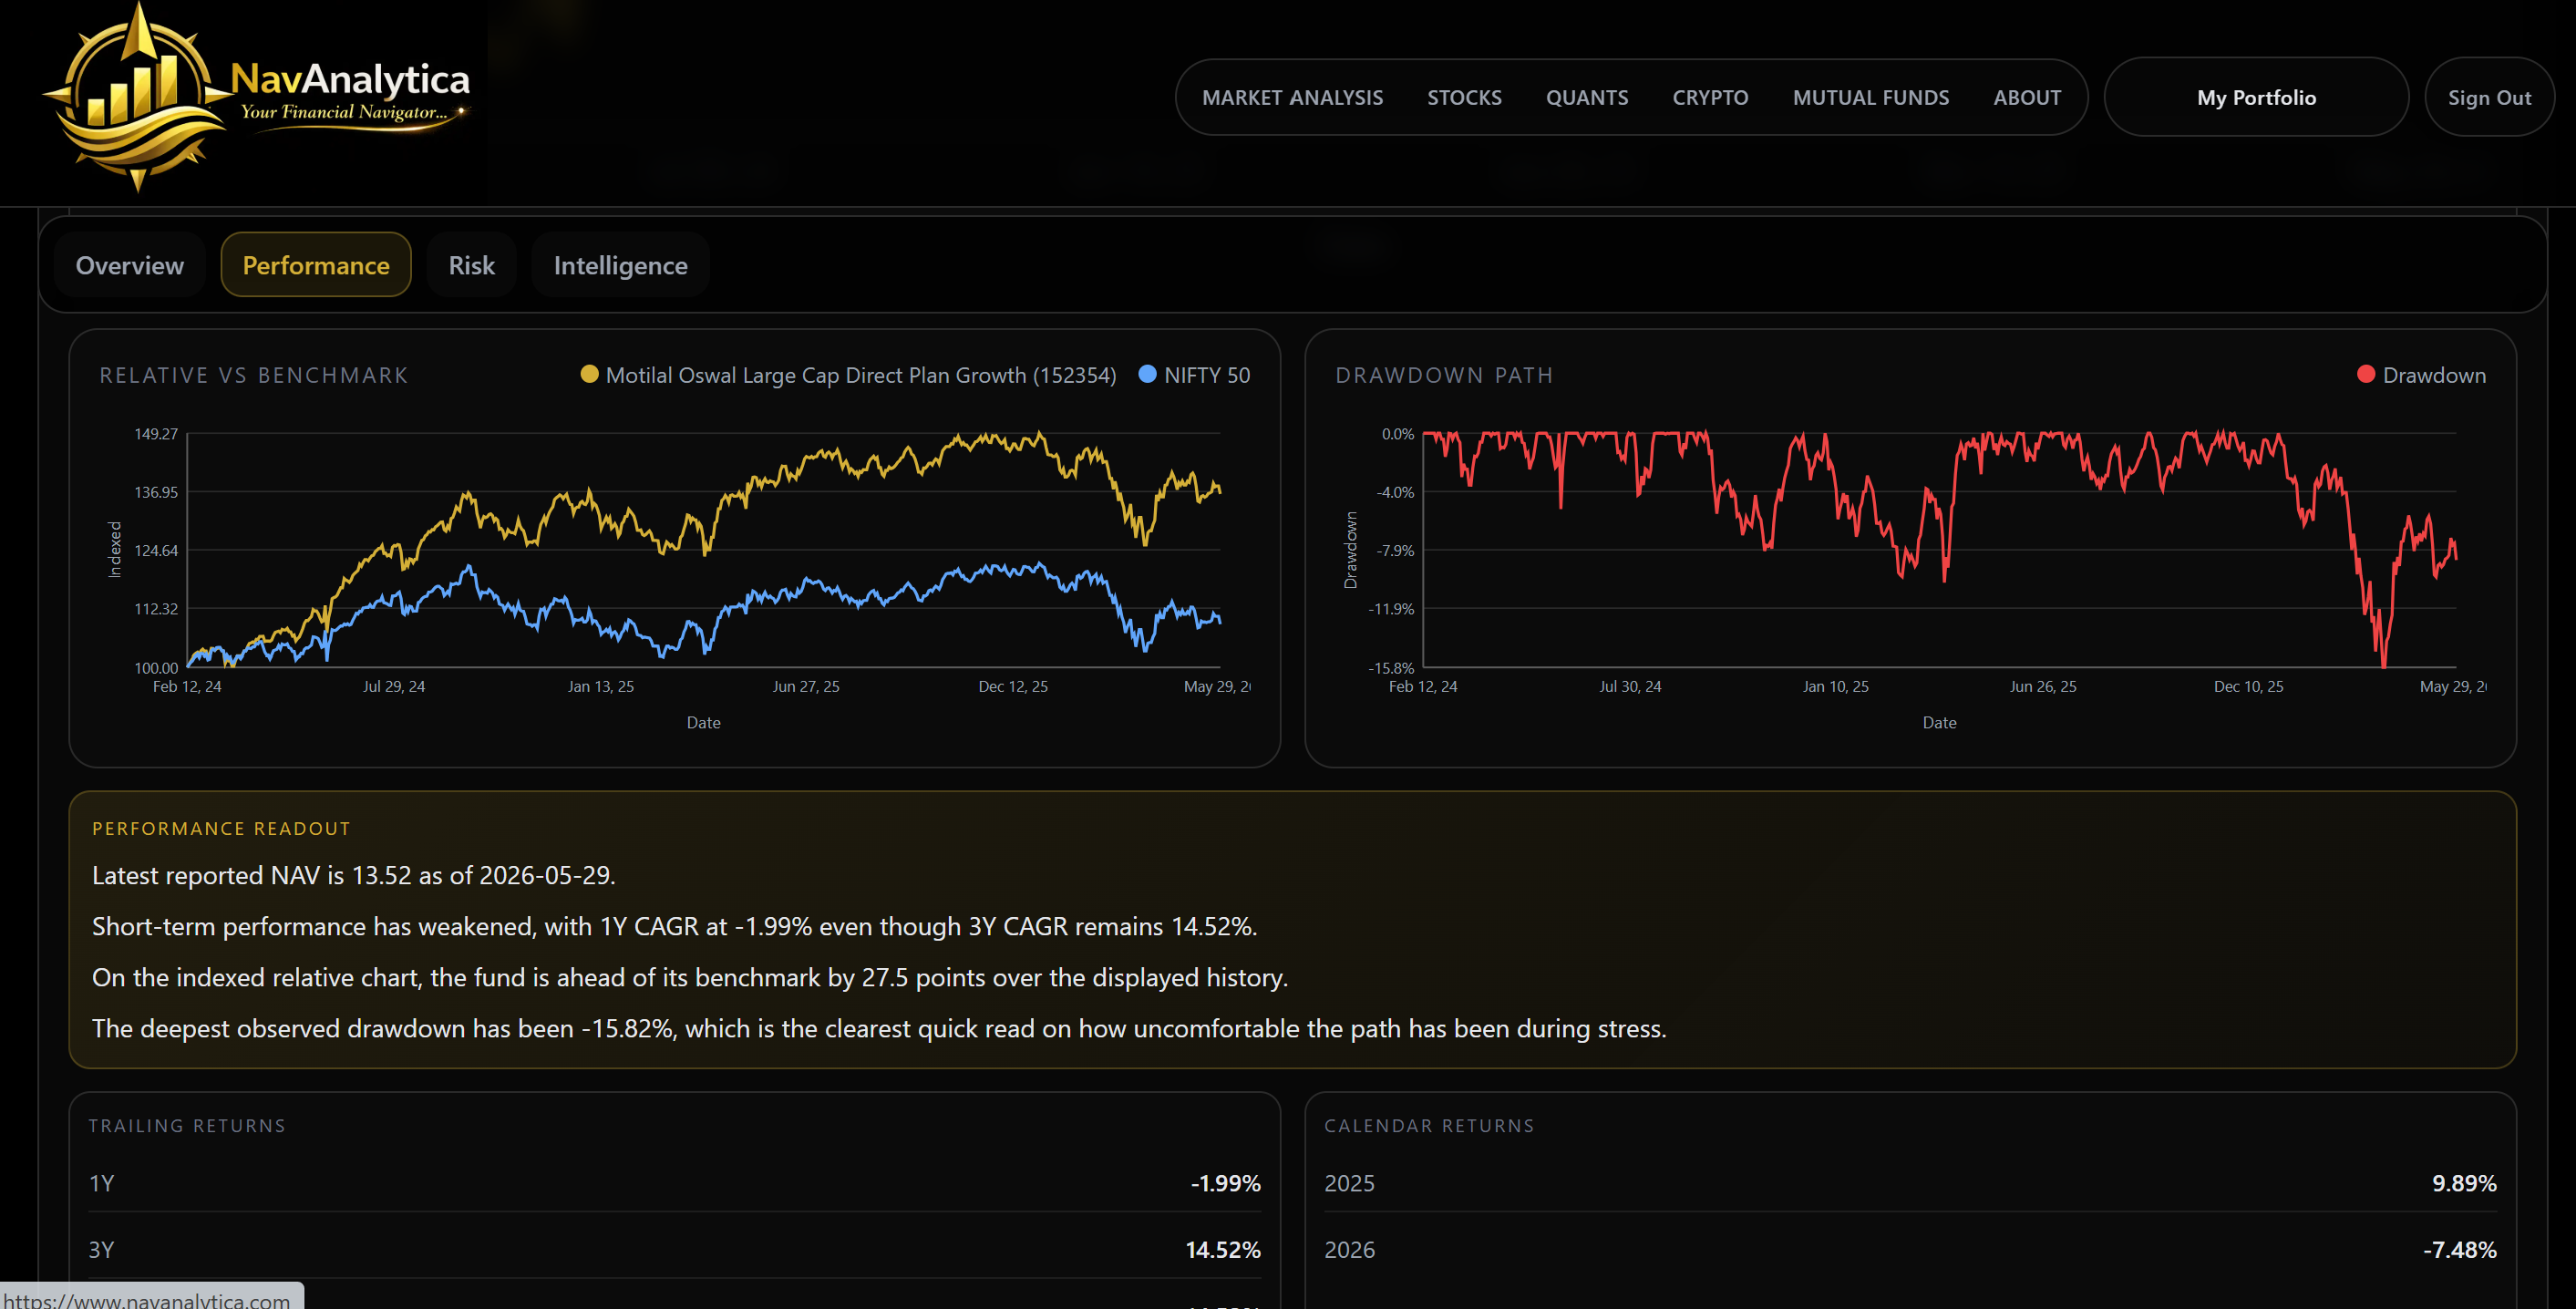
Task: Click the 'deepest observed drawdown has been -15.82%' line
Action: point(879,1028)
